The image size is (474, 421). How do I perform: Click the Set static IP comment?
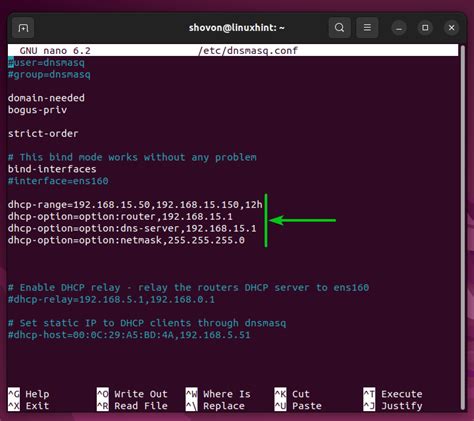point(147,323)
